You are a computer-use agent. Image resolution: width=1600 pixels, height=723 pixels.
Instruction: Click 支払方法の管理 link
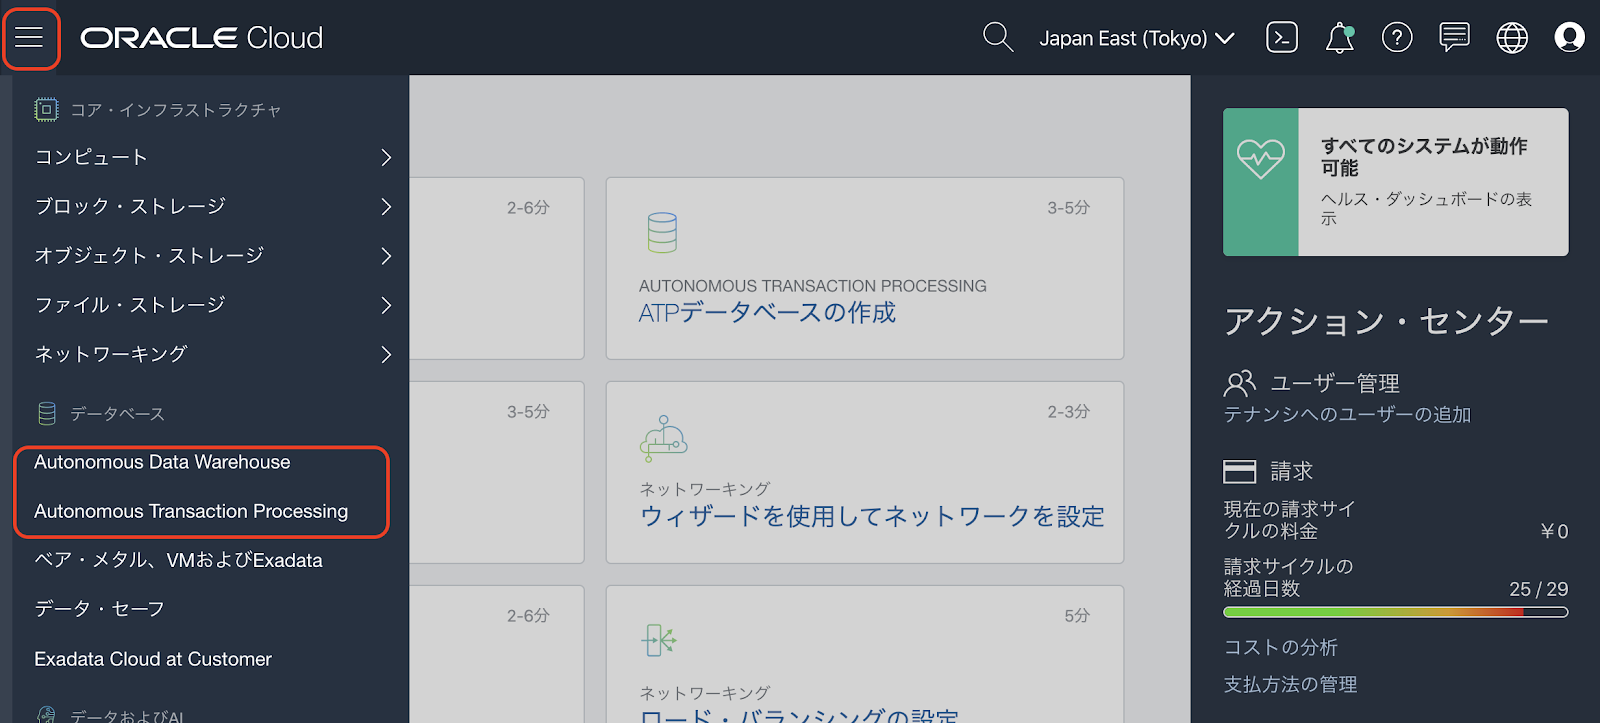1290,684
